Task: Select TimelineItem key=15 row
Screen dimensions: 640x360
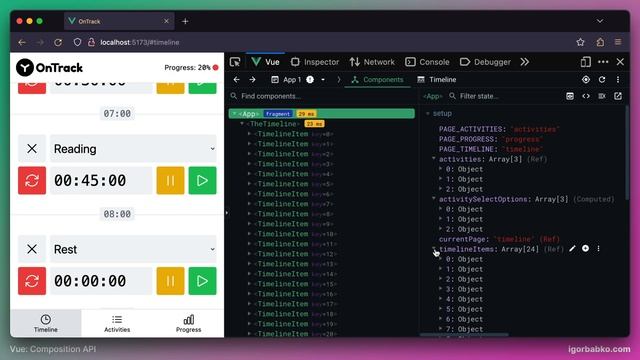Action: point(322,284)
